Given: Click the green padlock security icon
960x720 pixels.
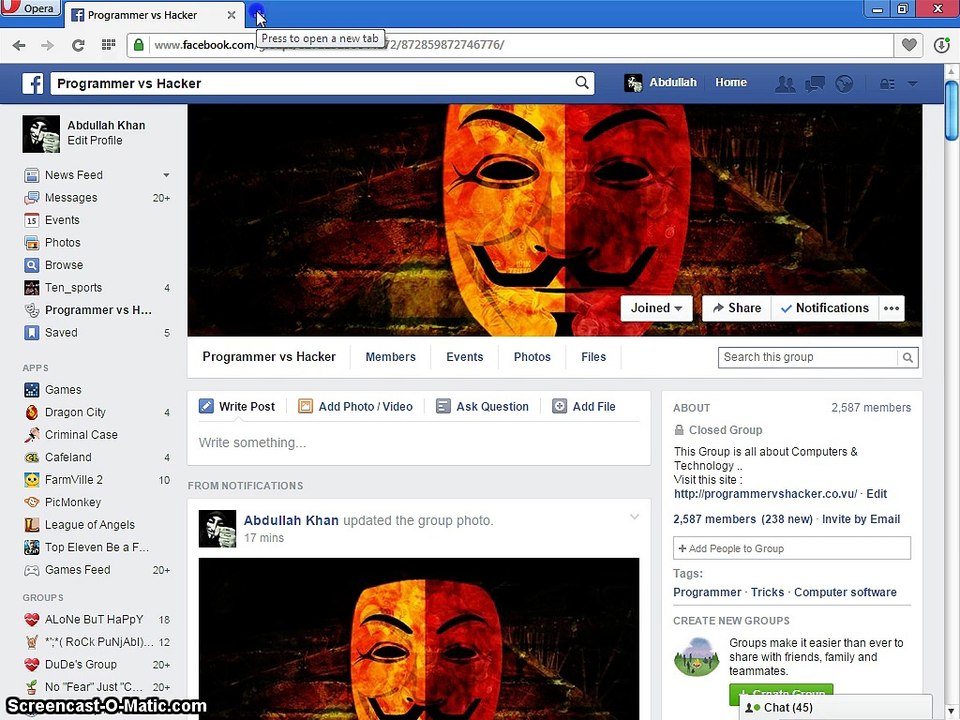Looking at the screenshot, I should [x=139, y=45].
